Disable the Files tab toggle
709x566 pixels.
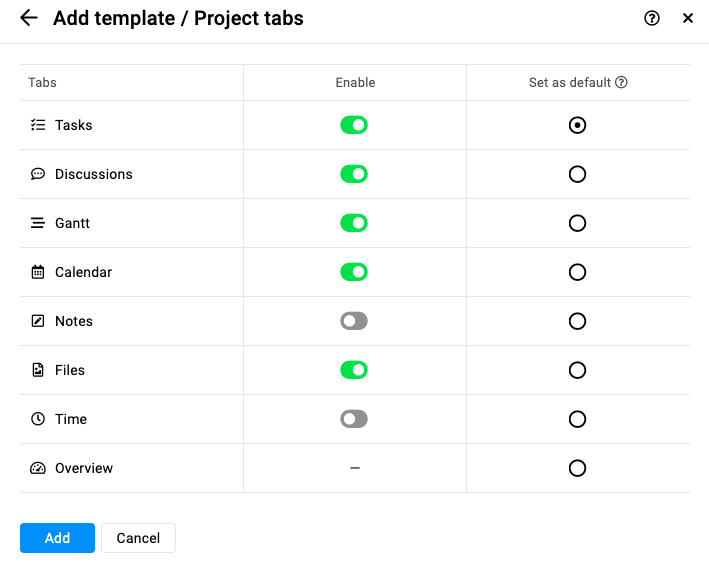(354, 370)
